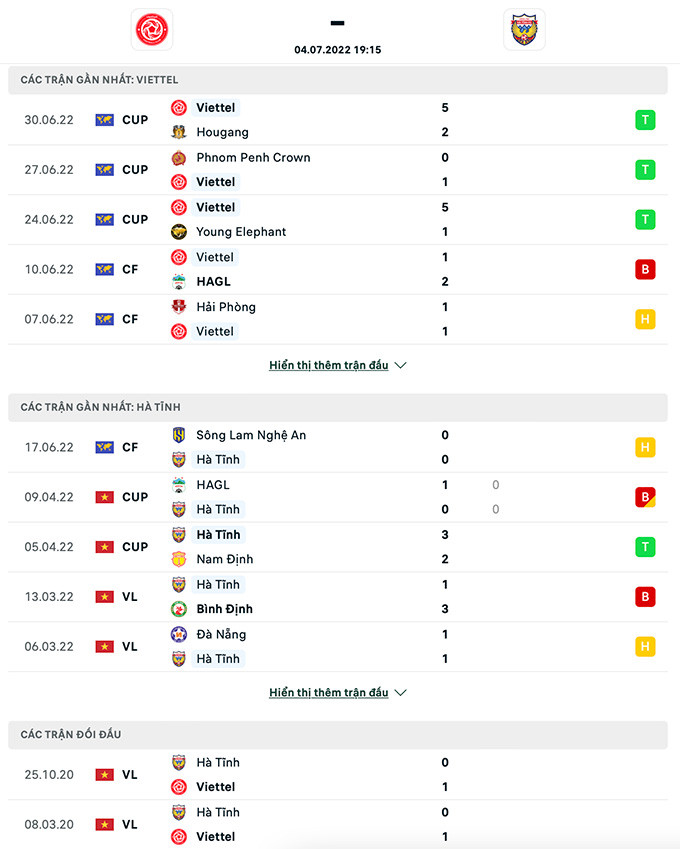This screenshot has height=849, width=680.
Task: Click green T result badge for Hougang match
Action: point(645,120)
